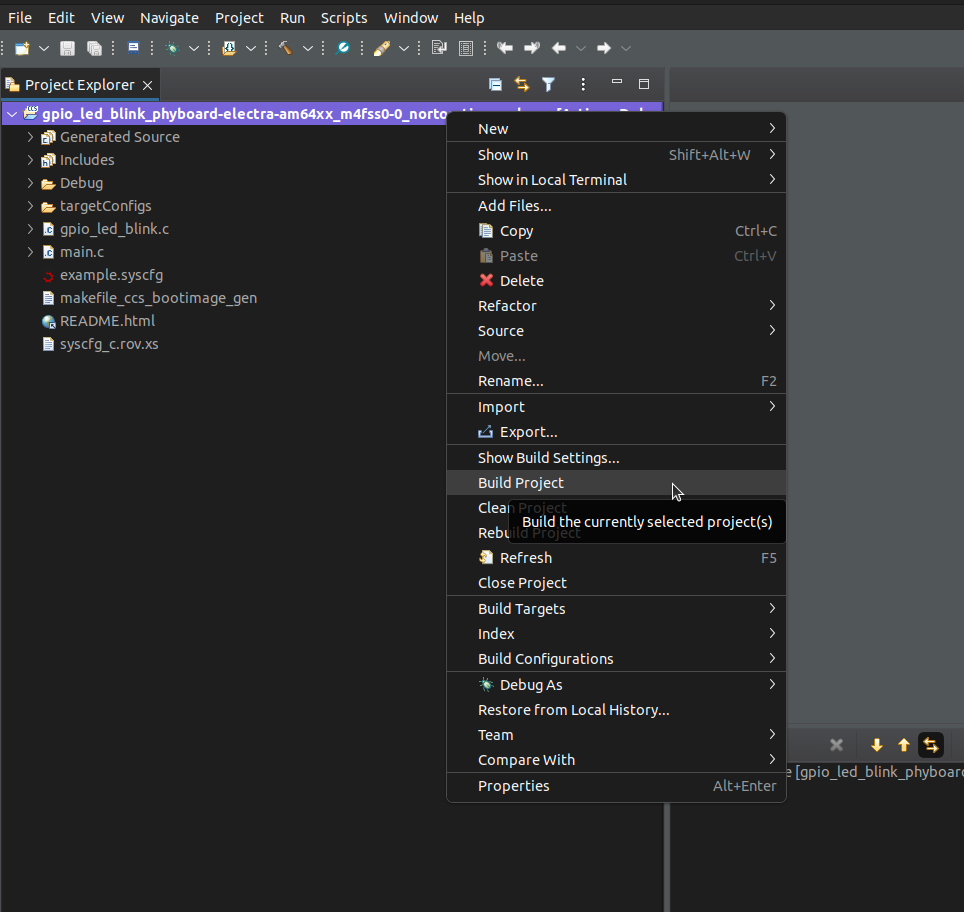Click the blue terminal toolbar icon

tap(133, 47)
